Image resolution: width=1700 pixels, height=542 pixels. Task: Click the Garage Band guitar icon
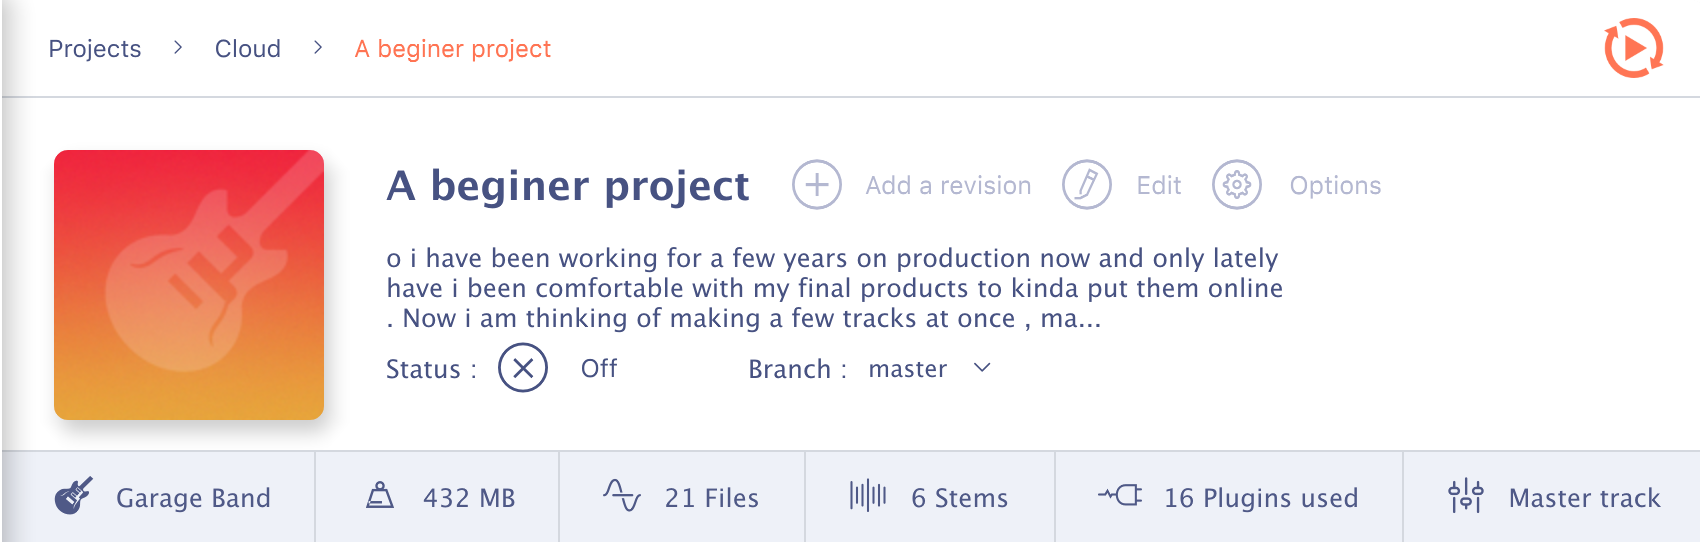[x=73, y=496]
